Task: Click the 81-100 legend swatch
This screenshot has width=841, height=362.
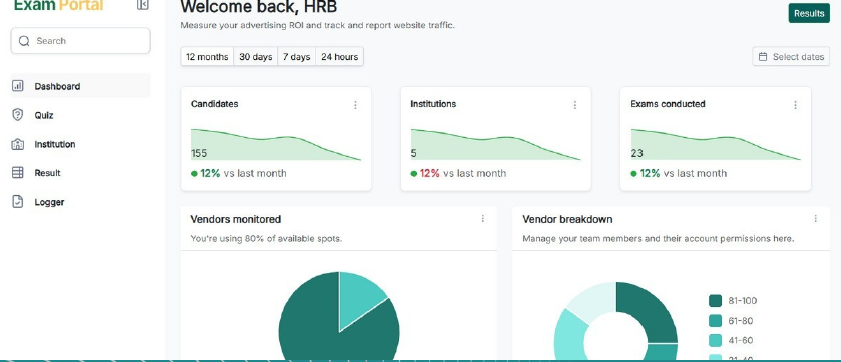Action: pos(715,301)
